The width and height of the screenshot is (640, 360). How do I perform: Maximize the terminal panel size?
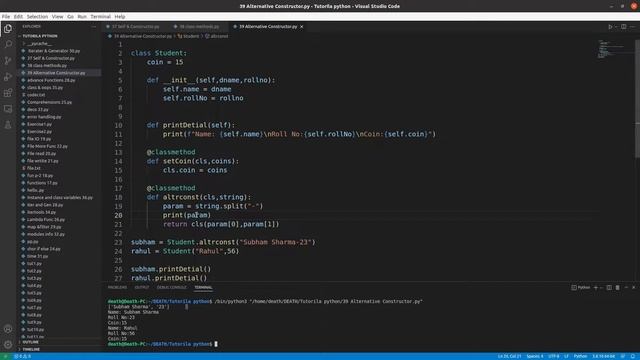click(626, 287)
